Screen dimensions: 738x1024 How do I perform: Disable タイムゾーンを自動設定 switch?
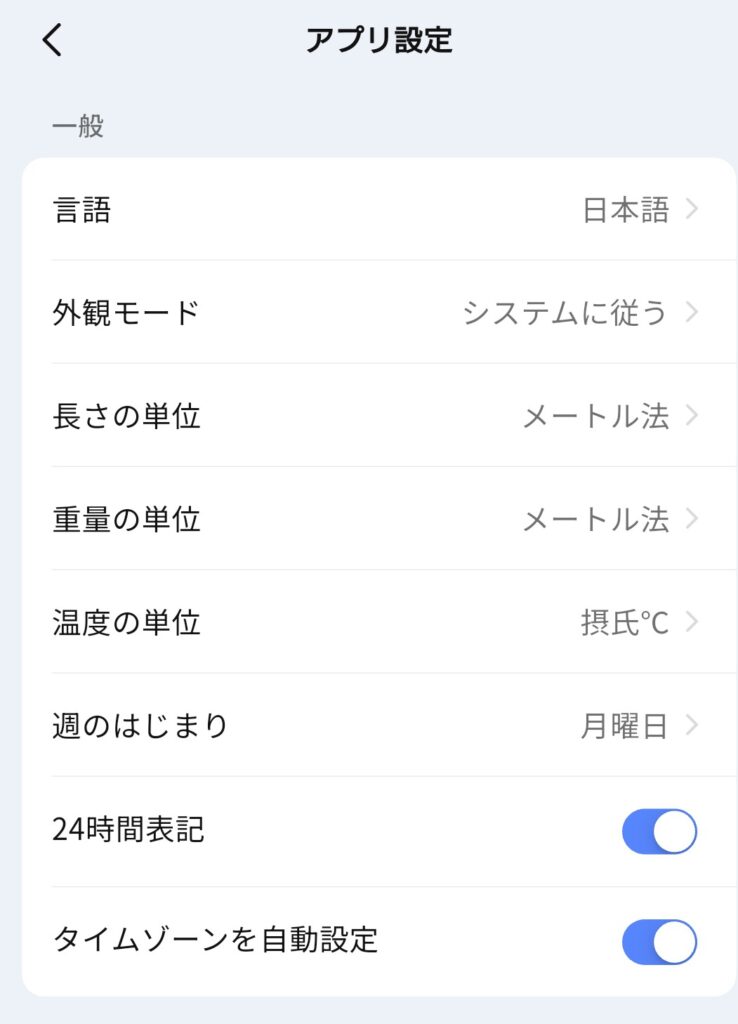coord(659,941)
